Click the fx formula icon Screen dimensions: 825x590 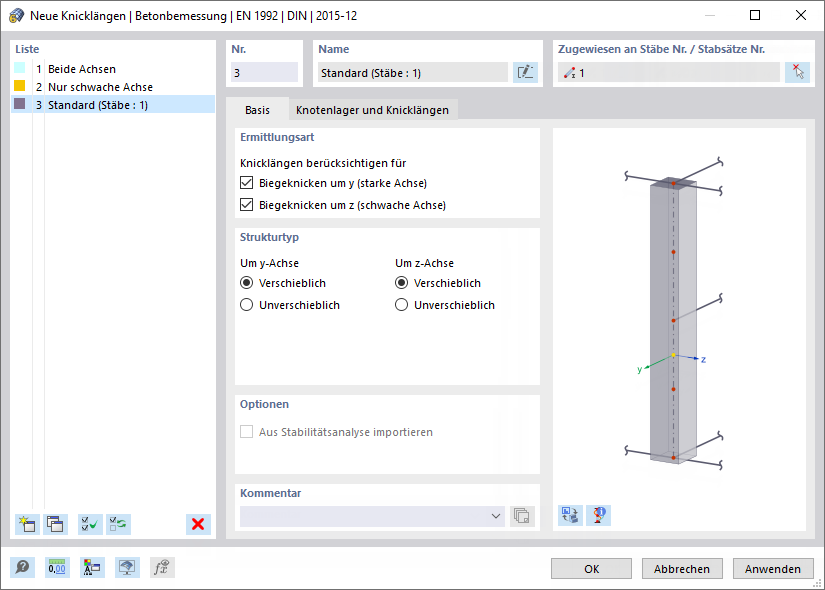coord(162,567)
